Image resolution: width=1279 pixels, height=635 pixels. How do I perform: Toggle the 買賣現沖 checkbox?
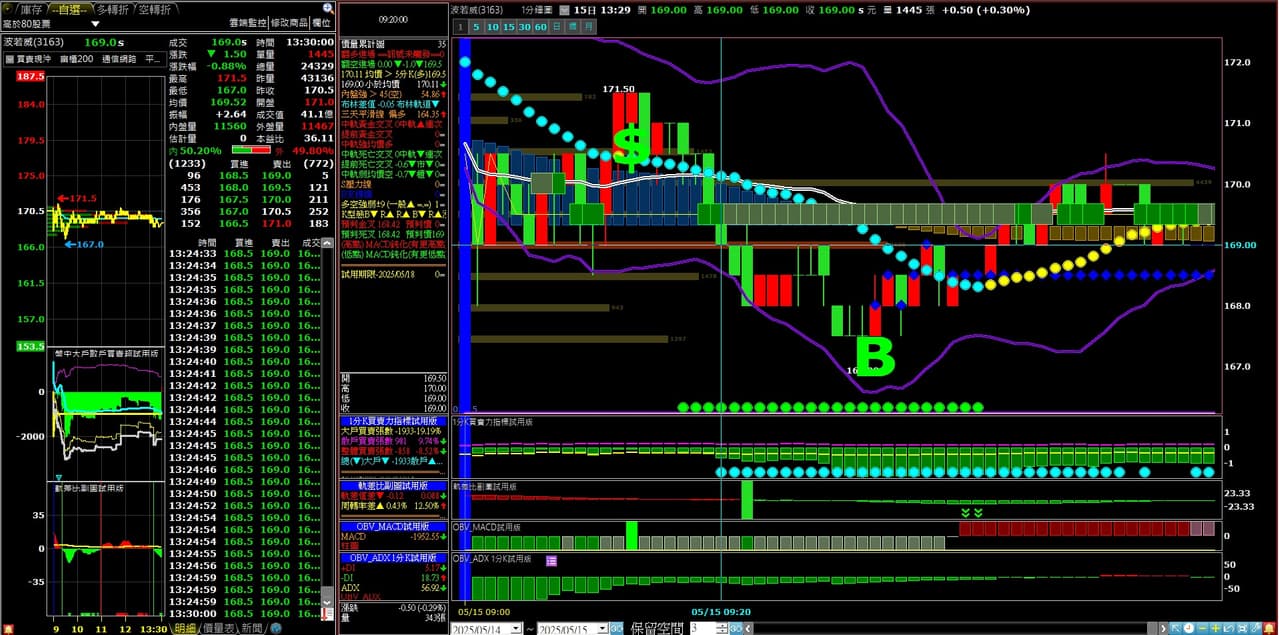pyautogui.click(x=10, y=59)
